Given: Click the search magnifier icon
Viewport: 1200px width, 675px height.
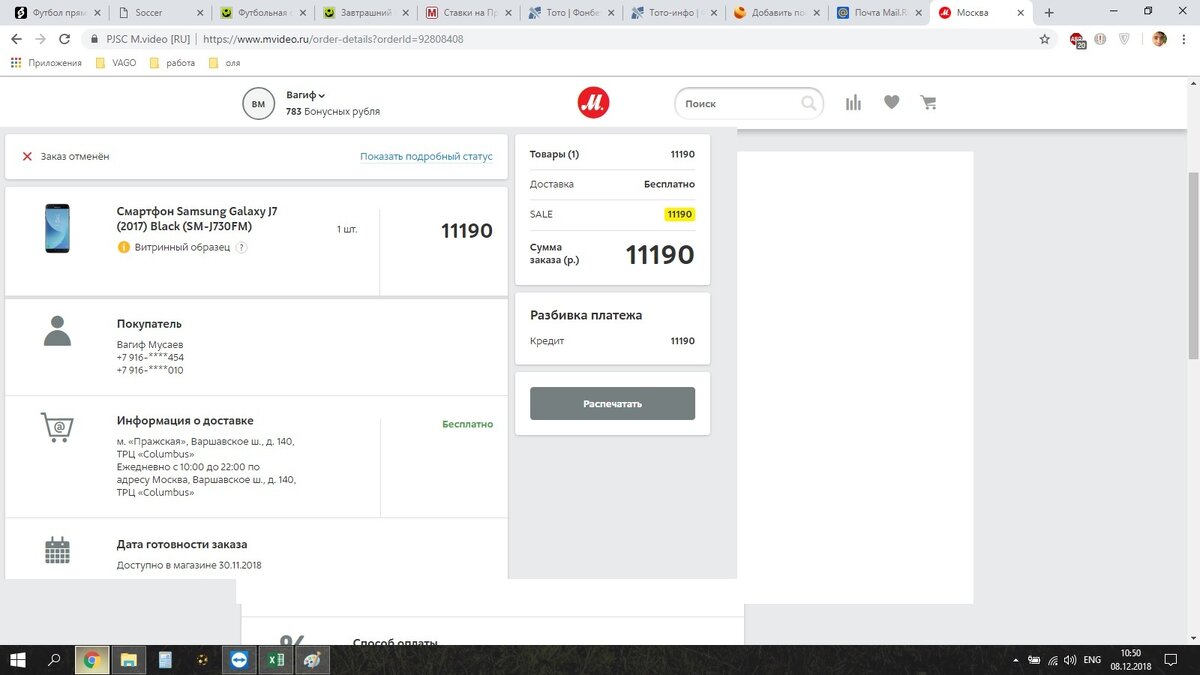Looking at the screenshot, I should click(809, 103).
